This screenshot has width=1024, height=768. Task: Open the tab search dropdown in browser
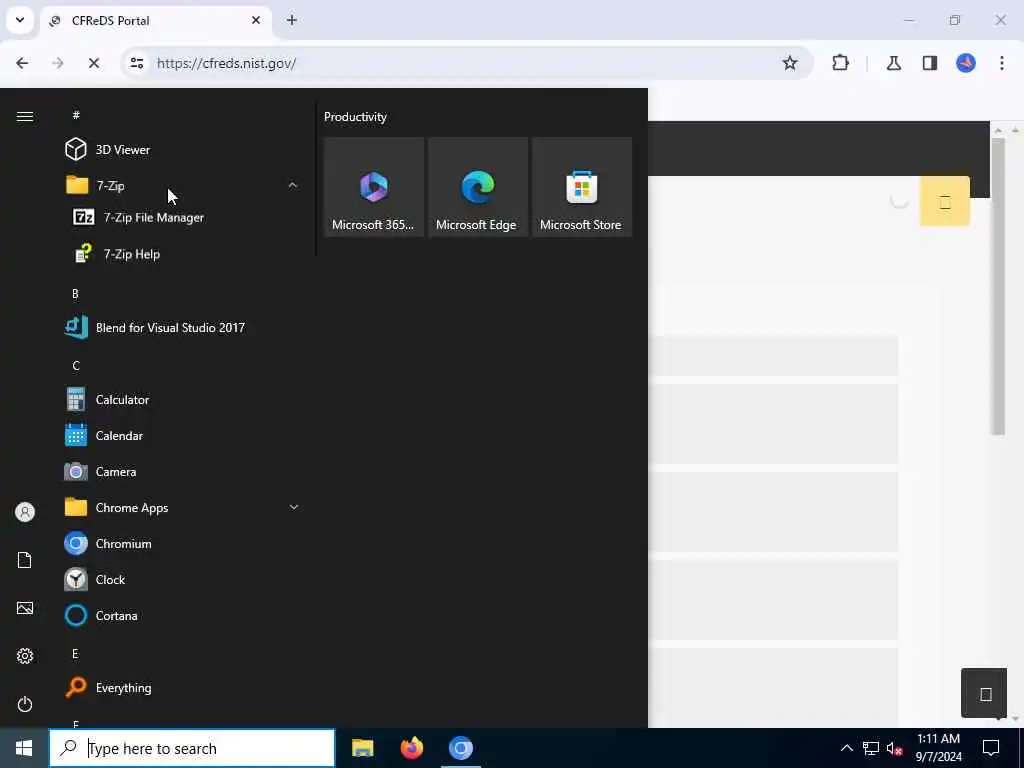(20, 20)
